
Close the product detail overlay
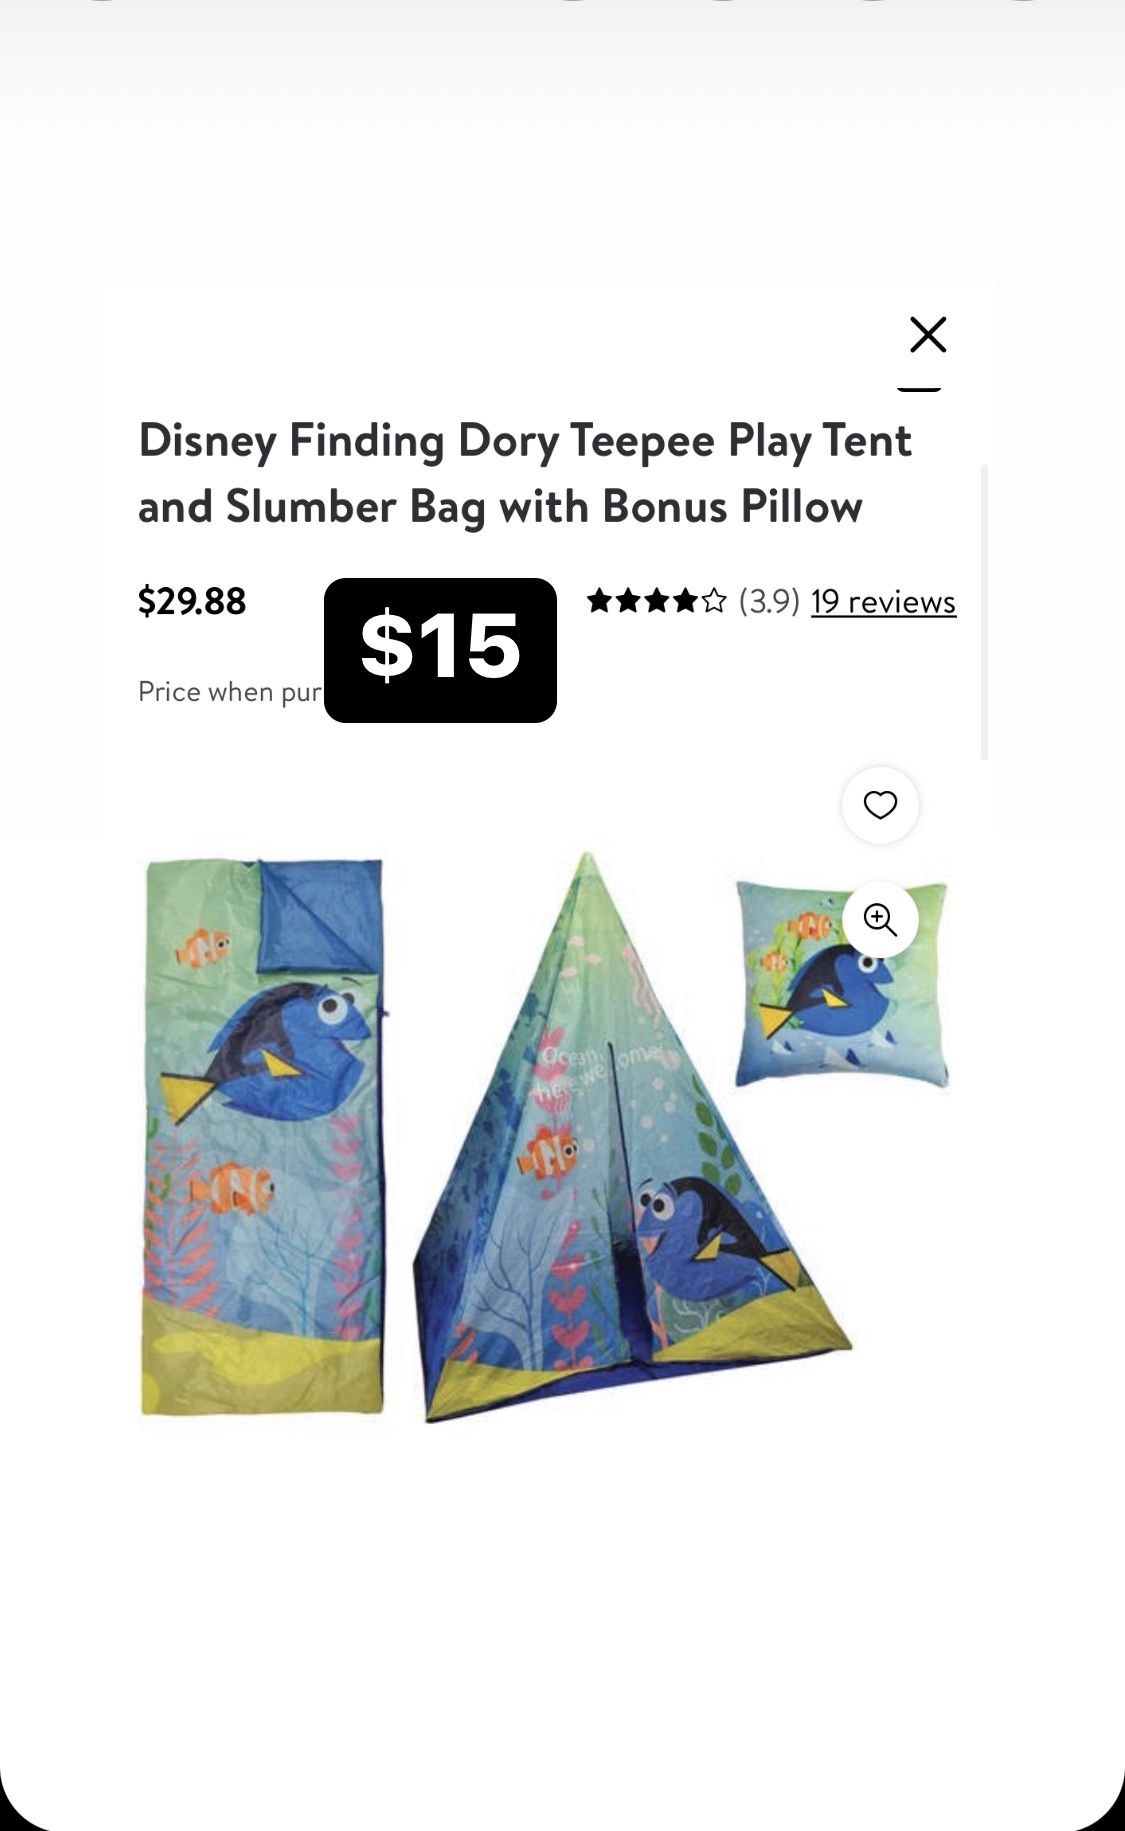pyautogui.click(x=928, y=335)
